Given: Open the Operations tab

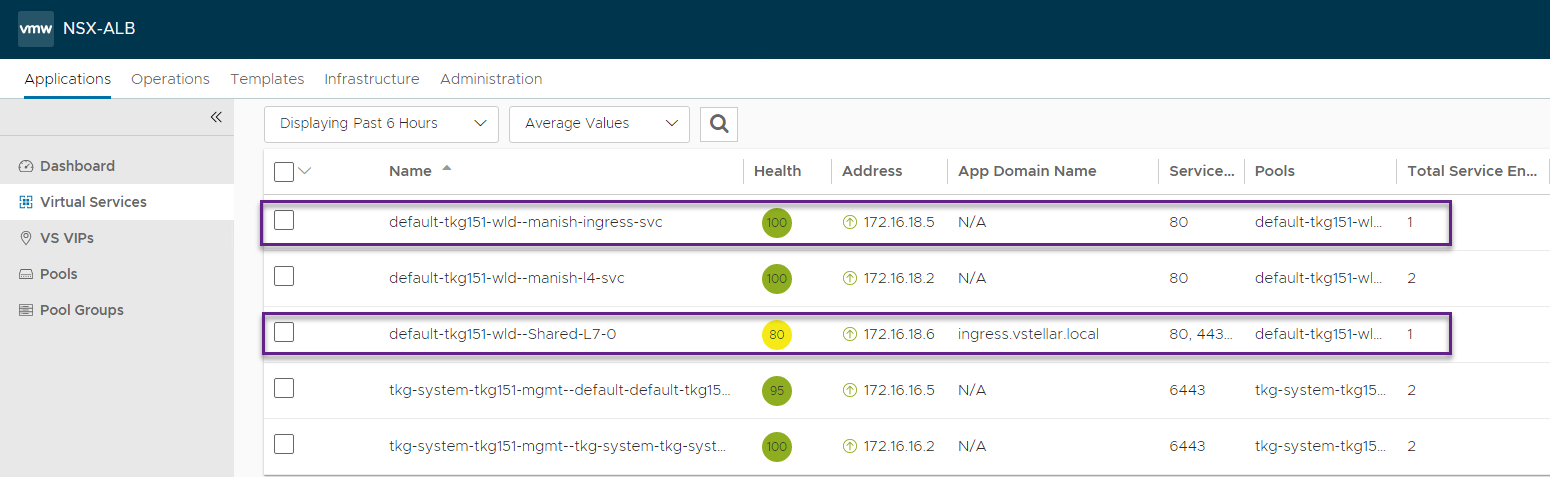Looking at the screenshot, I should 170,79.
